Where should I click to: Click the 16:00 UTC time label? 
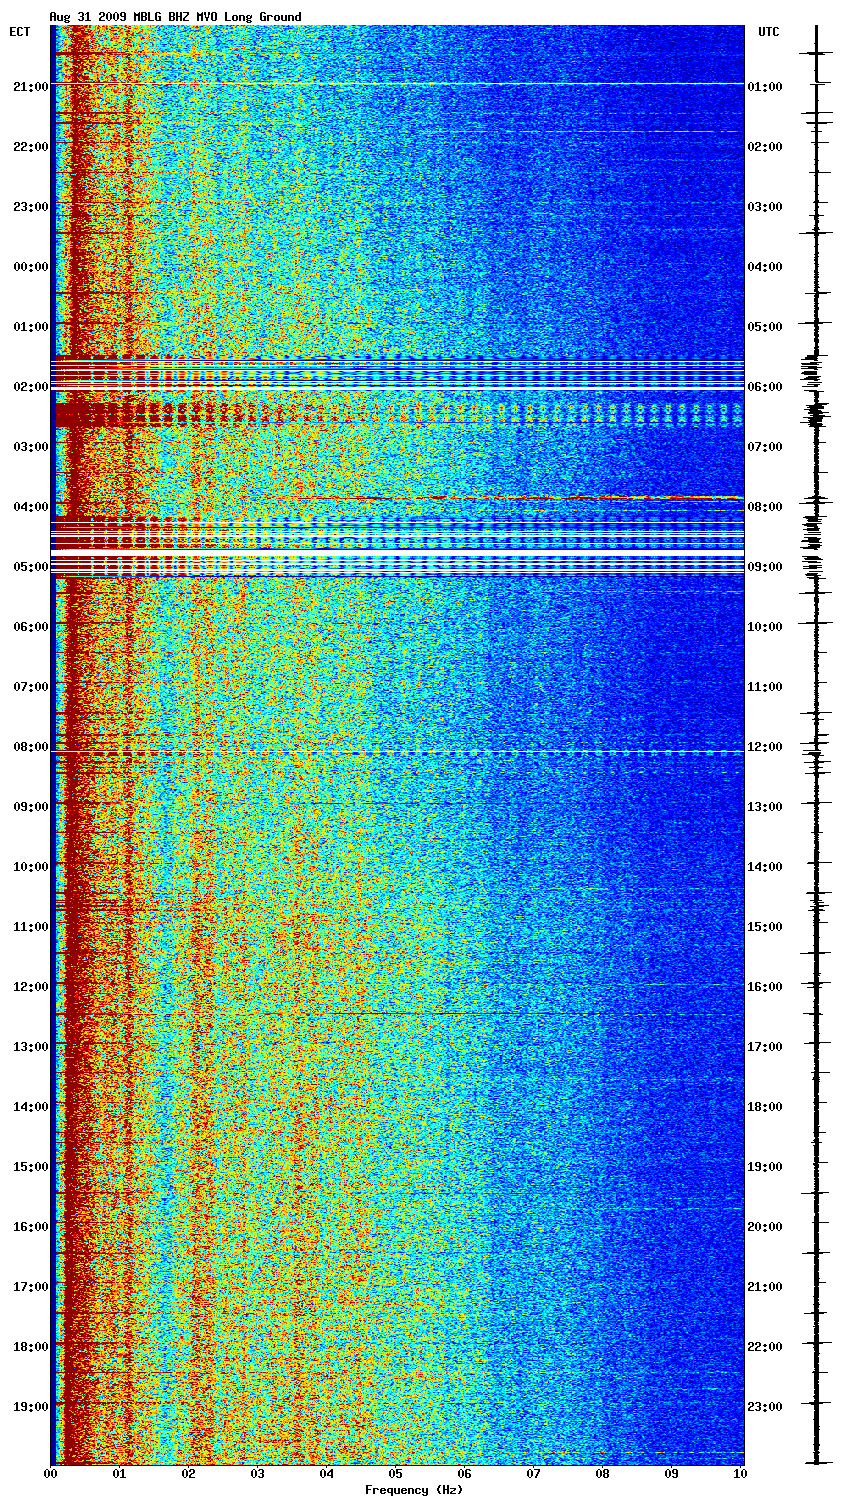point(764,987)
